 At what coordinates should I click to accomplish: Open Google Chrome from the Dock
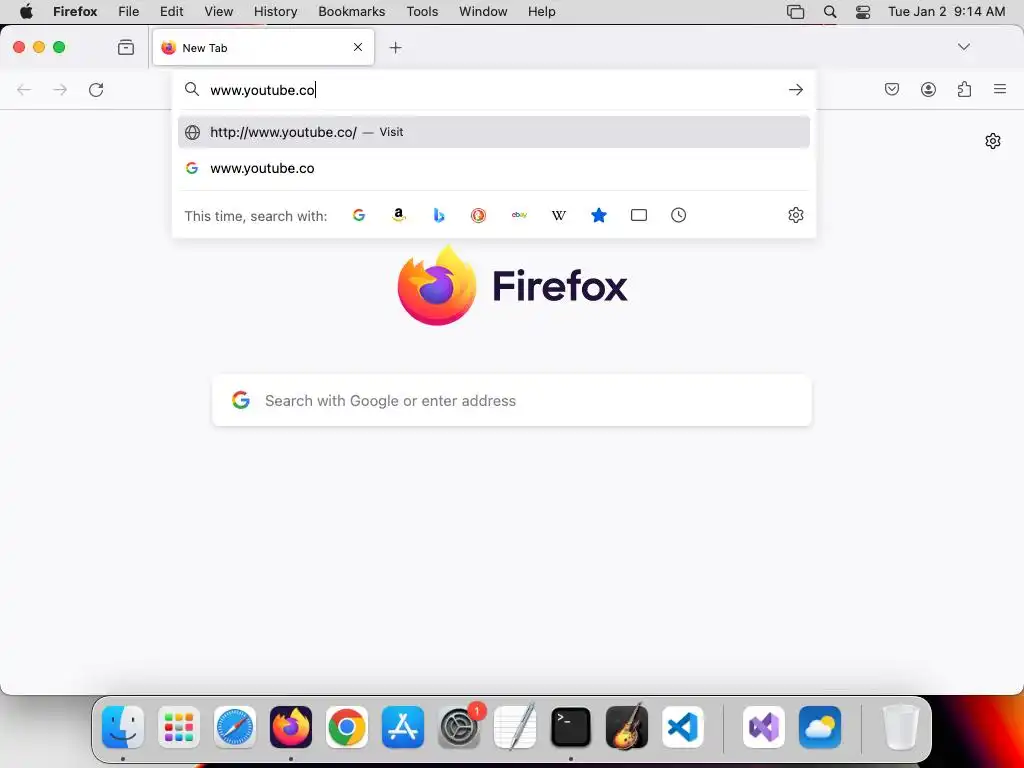[x=347, y=727]
